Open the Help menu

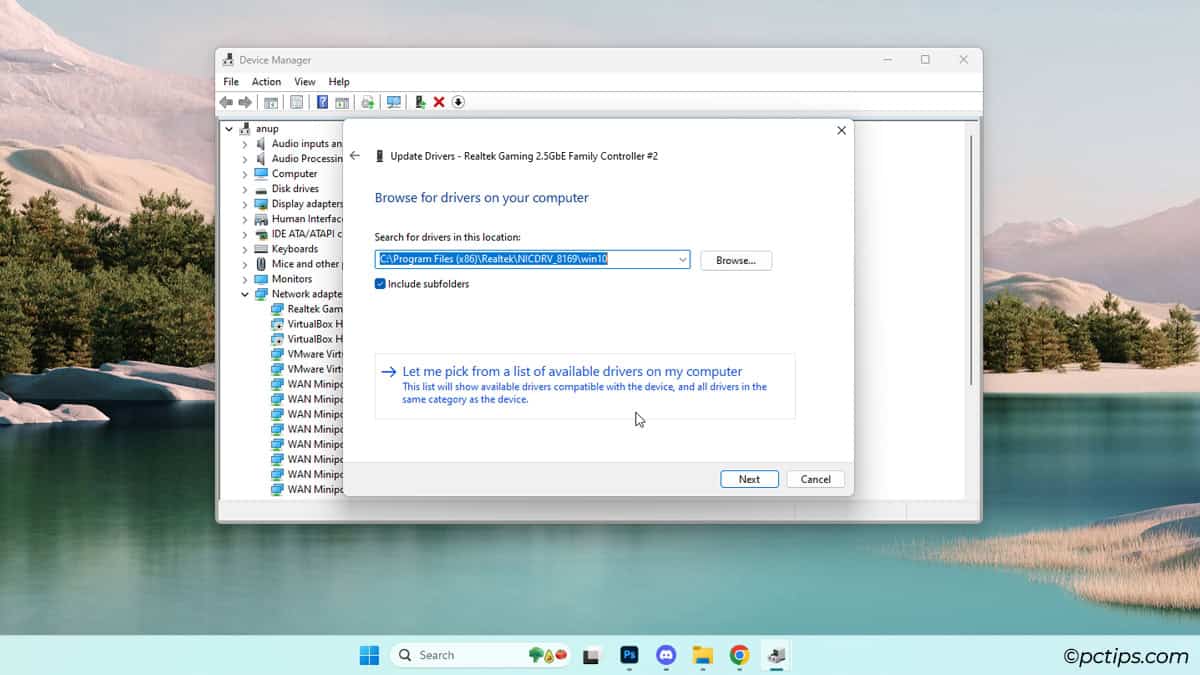click(x=339, y=82)
